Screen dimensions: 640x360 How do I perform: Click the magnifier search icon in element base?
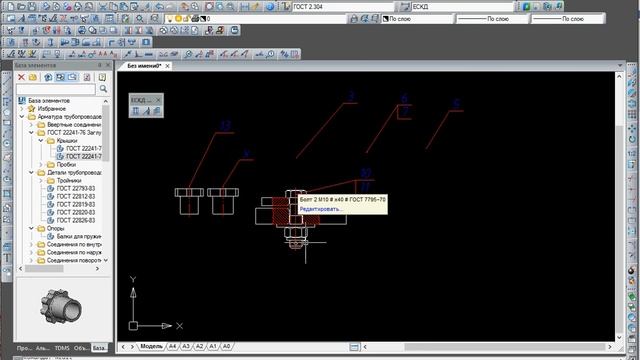pos(103,89)
